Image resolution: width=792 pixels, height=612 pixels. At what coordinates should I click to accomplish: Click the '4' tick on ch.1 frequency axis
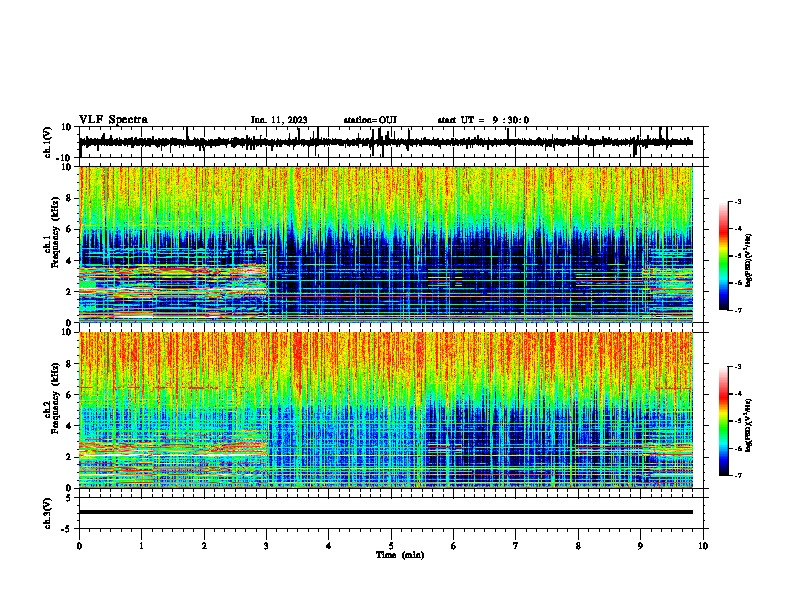[x=70, y=261]
